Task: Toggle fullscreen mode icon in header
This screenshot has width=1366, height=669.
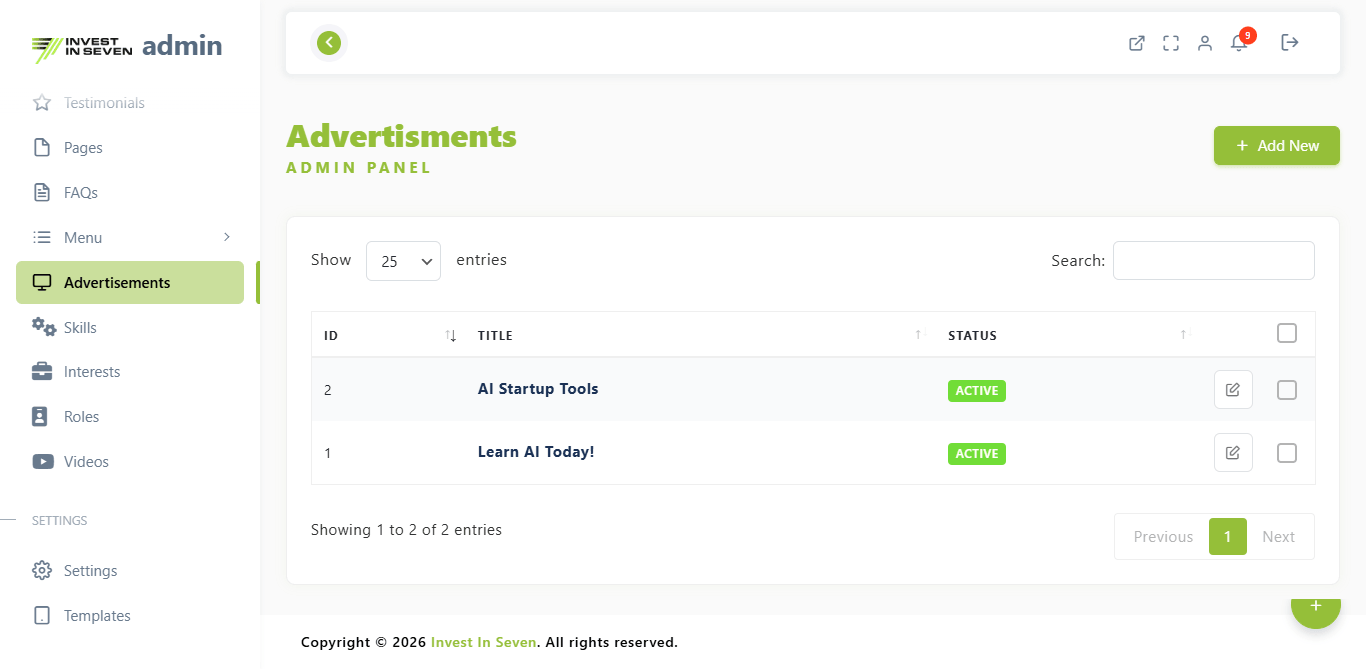Action: click(x=1170, y=43)
